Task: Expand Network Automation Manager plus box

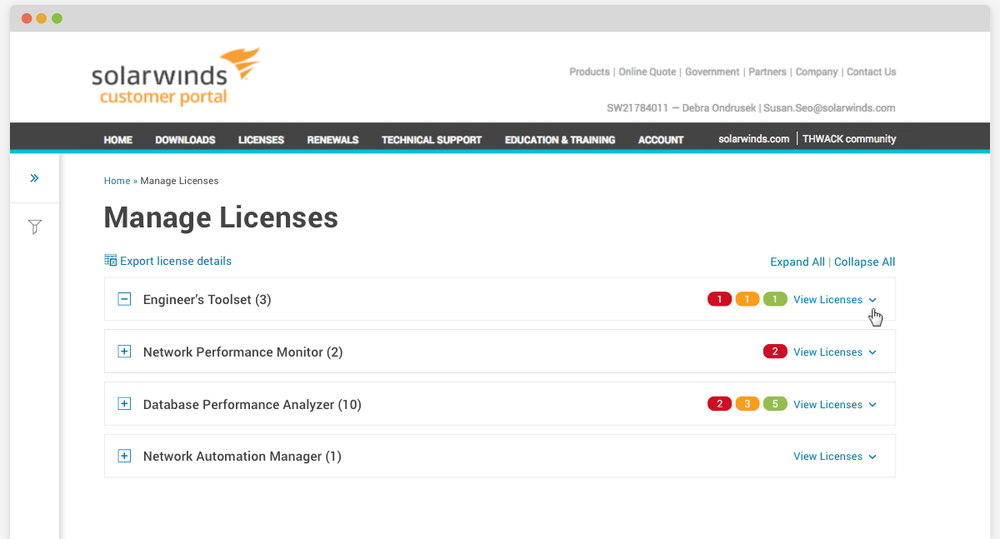Action: [124, 456]
